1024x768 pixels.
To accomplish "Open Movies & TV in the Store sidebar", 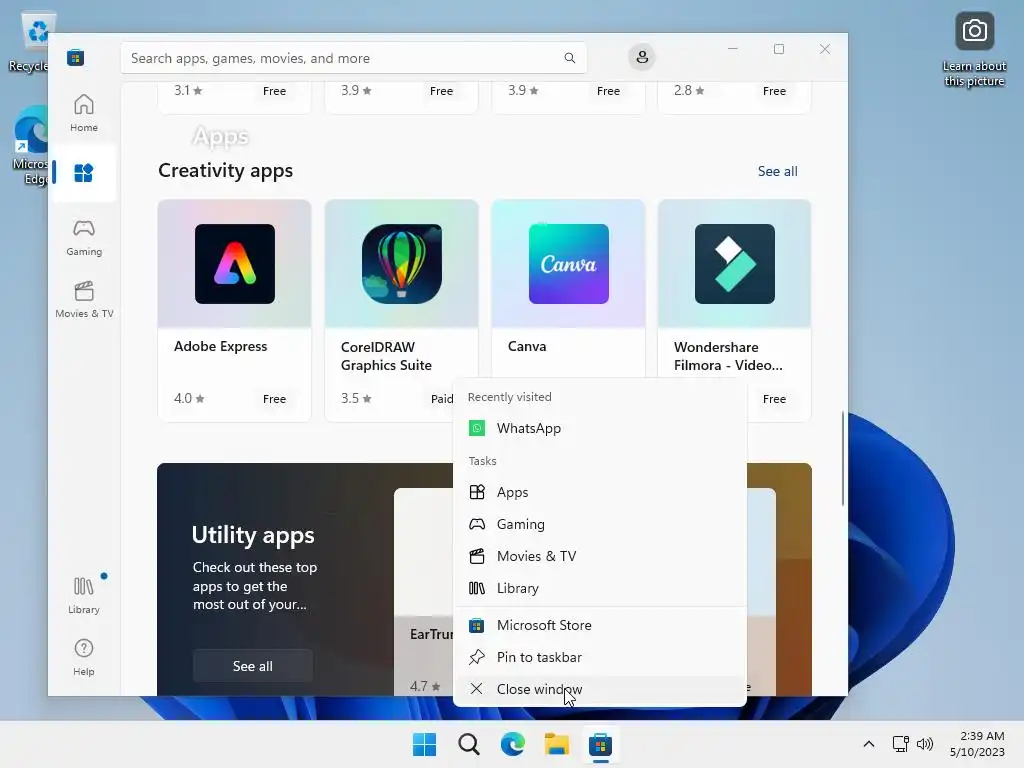I will tap(84, 300).
